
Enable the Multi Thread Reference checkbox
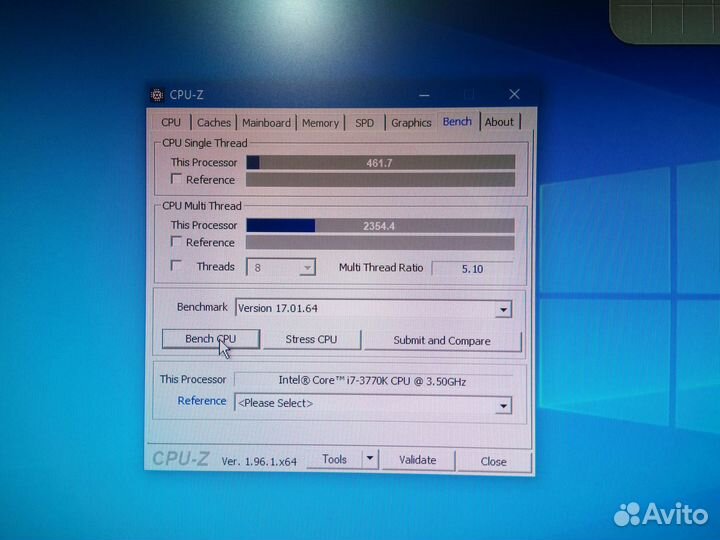(177, 242)
